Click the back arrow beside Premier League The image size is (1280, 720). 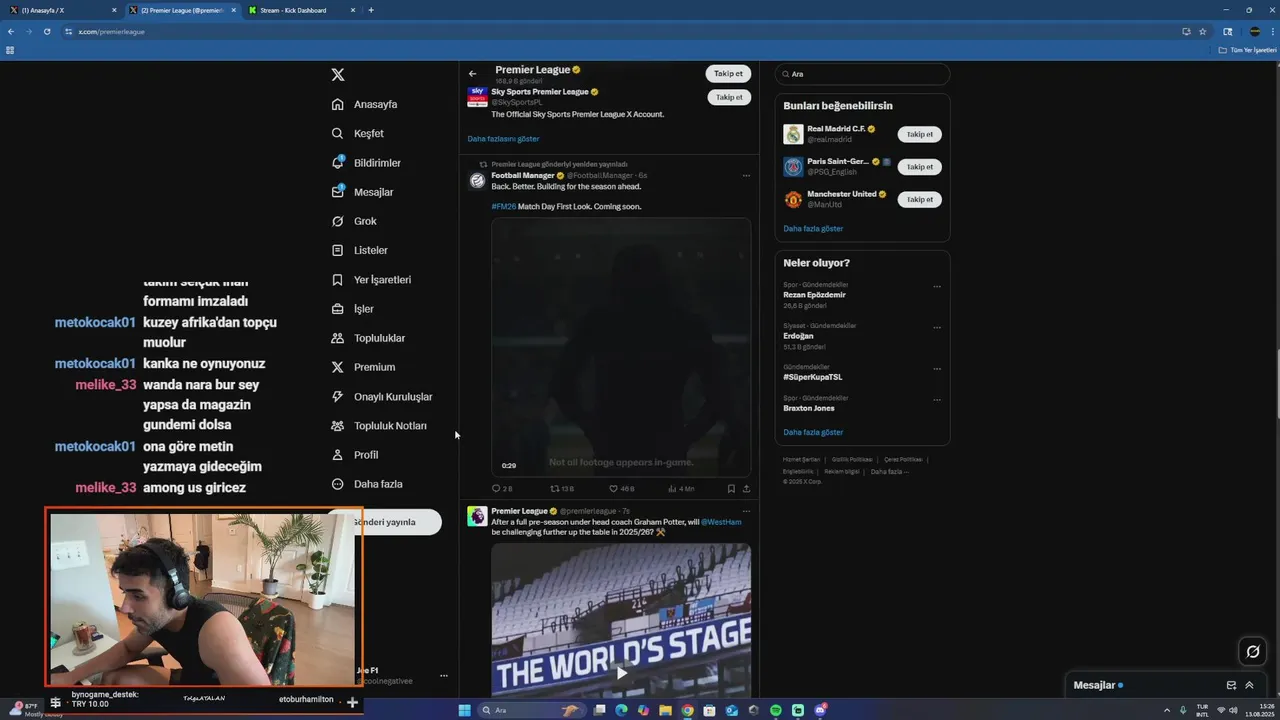pos(473,74)
